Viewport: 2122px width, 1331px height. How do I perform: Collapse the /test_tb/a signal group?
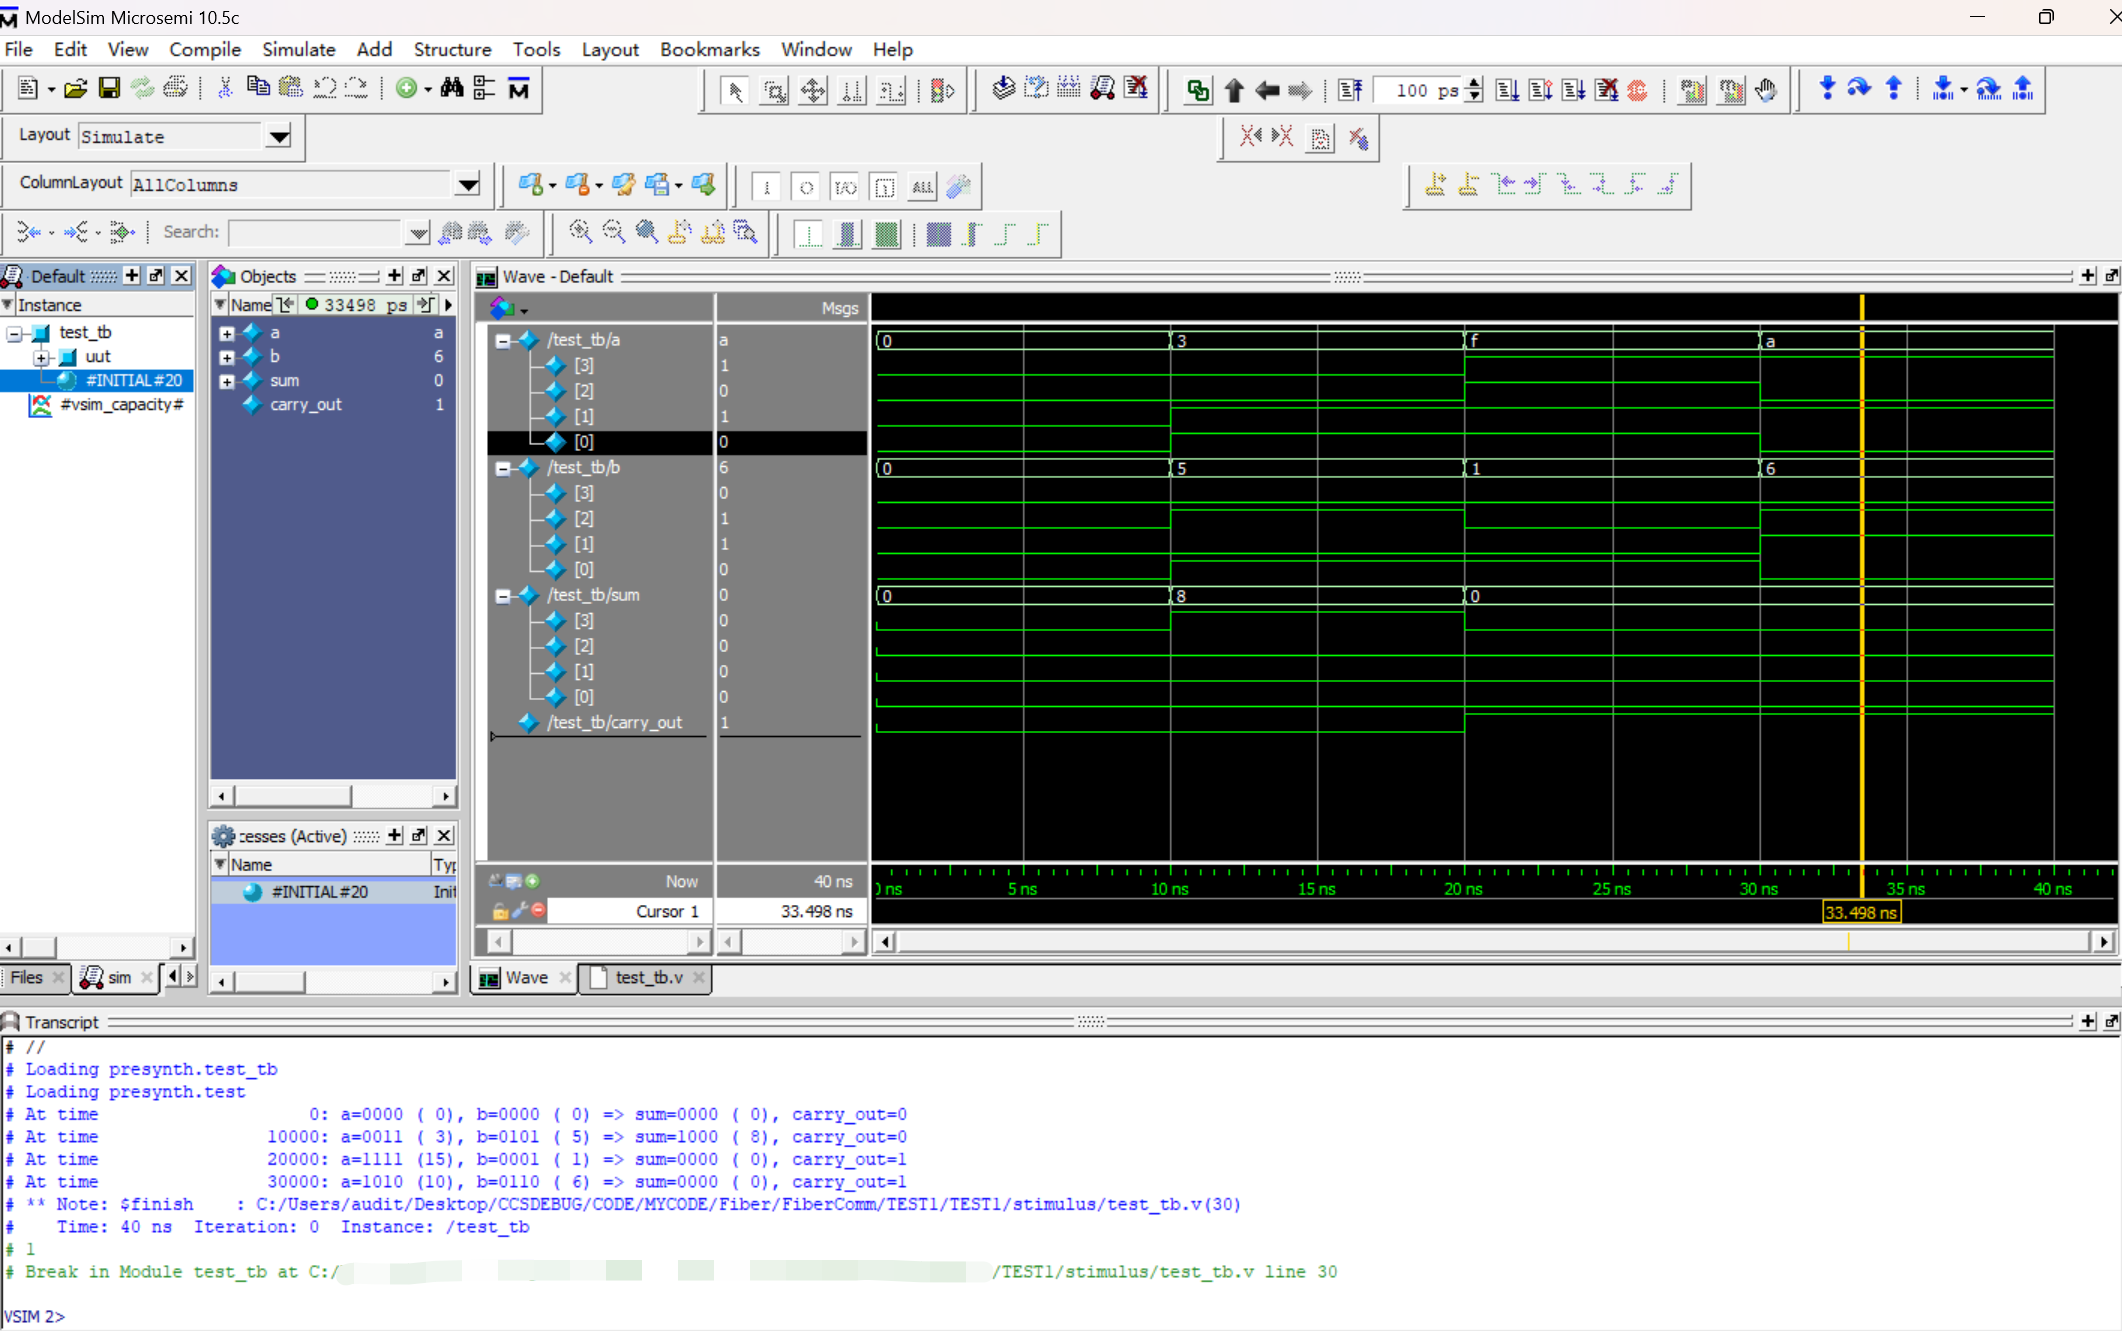point(503,340)
